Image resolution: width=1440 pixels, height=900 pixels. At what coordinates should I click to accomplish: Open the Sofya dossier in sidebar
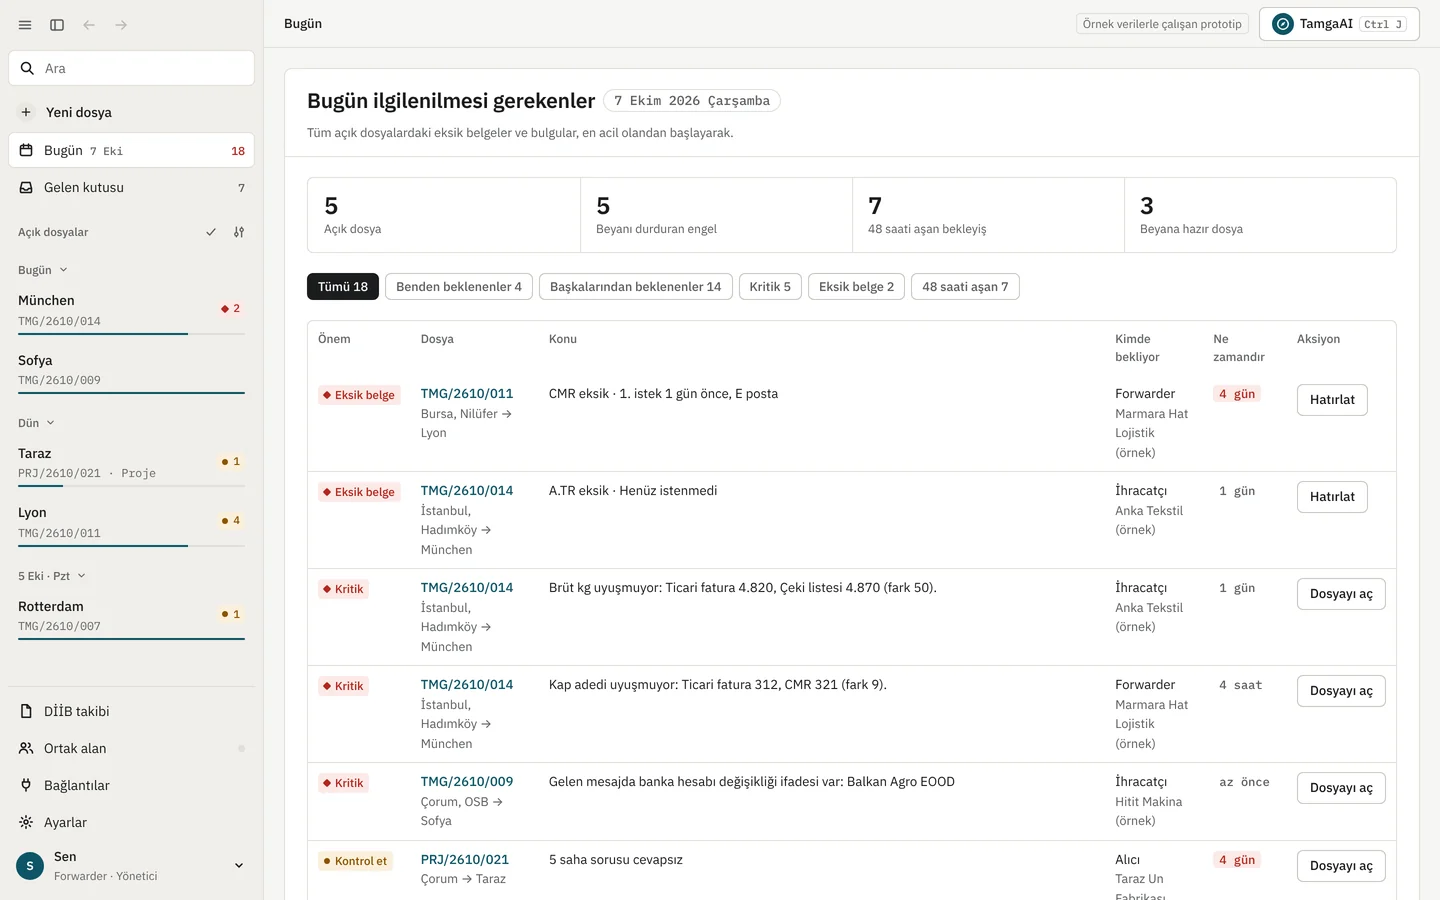[131, 371]
